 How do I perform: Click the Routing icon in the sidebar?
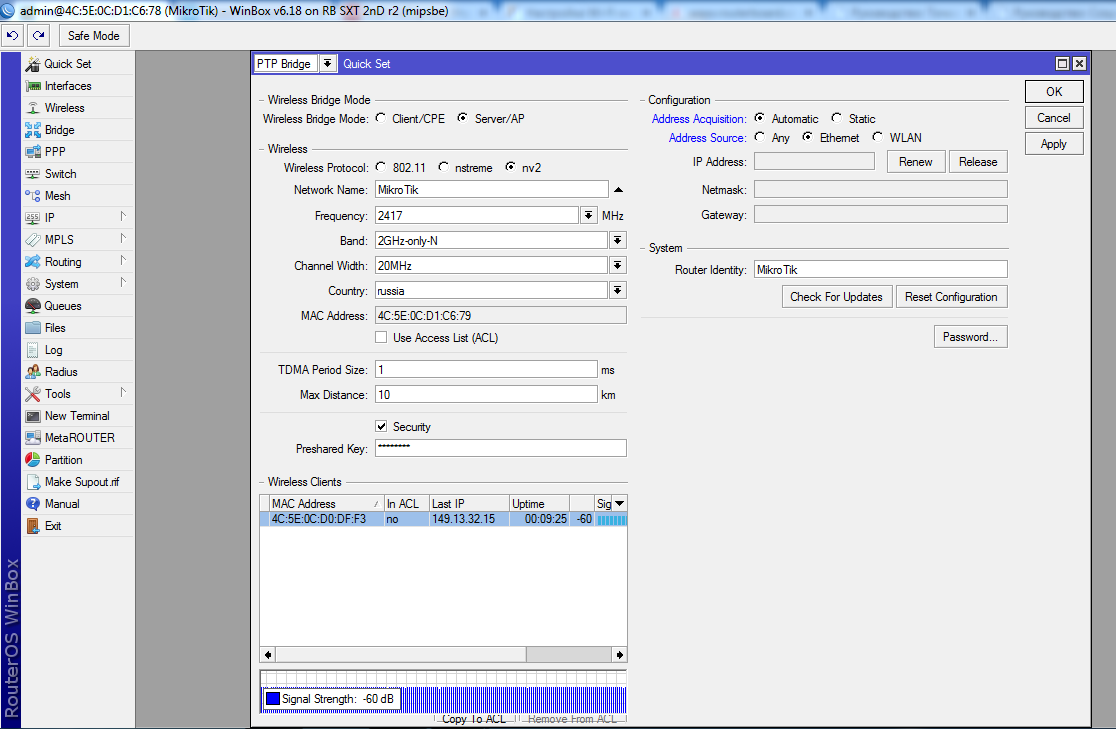(x=33, y=262)
